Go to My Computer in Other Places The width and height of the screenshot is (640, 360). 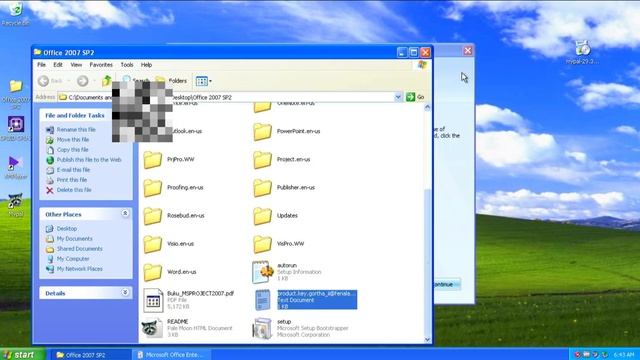pyautogui.click(x=68, y=259)
